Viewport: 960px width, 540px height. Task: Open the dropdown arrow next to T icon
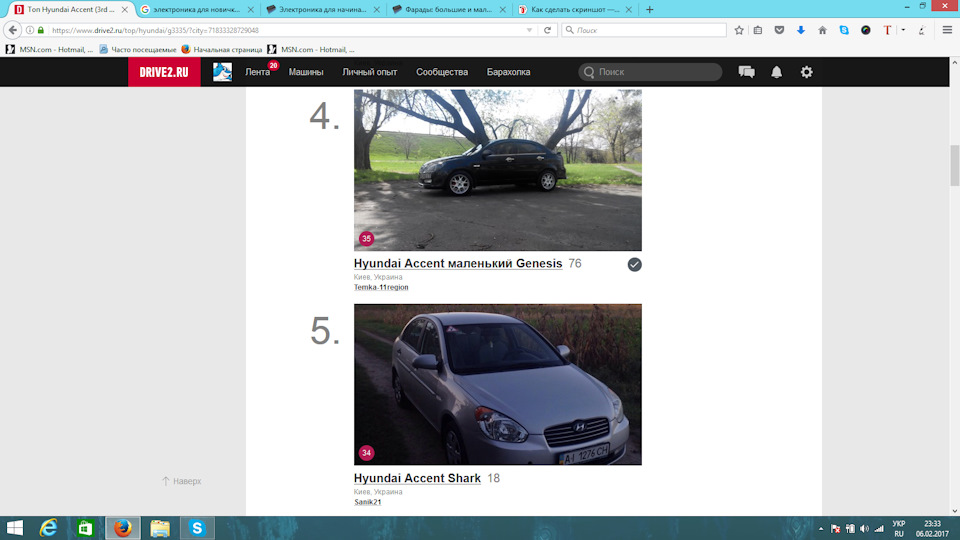click(903, 30)
